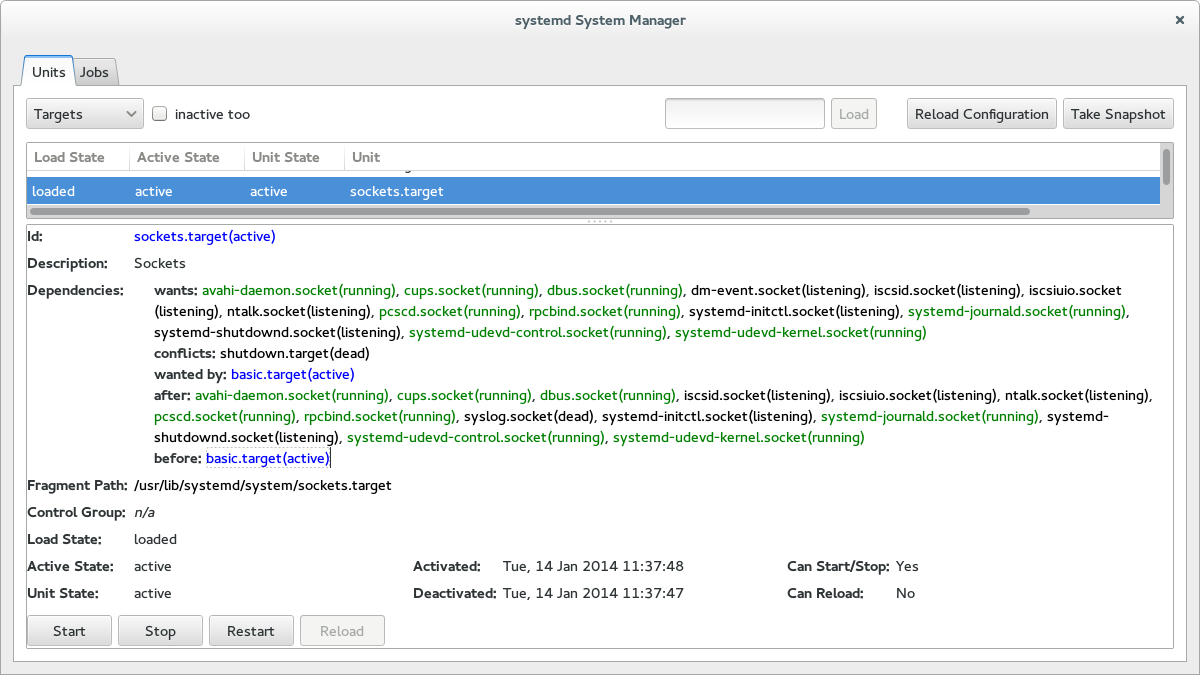Viewport: 1200px width, 675px height.
Task: Follow the 'wanted by' basic.target(active) link
Action: (x=292, y=375)
